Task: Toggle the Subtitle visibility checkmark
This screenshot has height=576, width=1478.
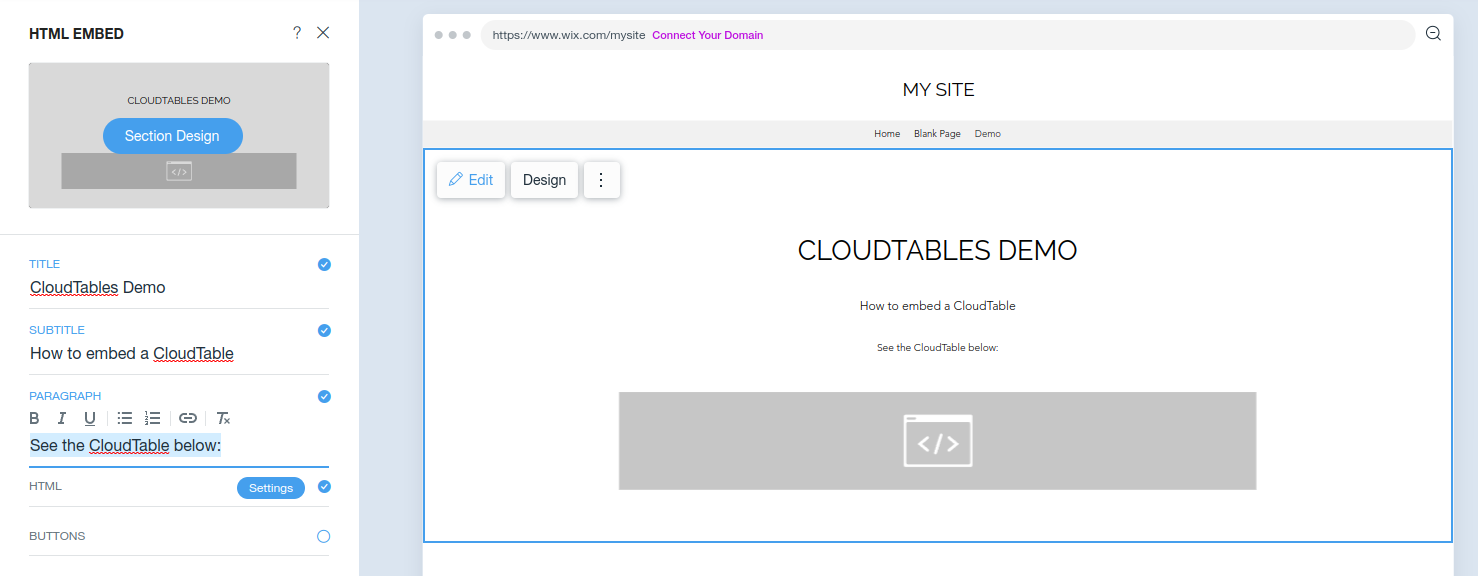Action: (x=324, y=331)
